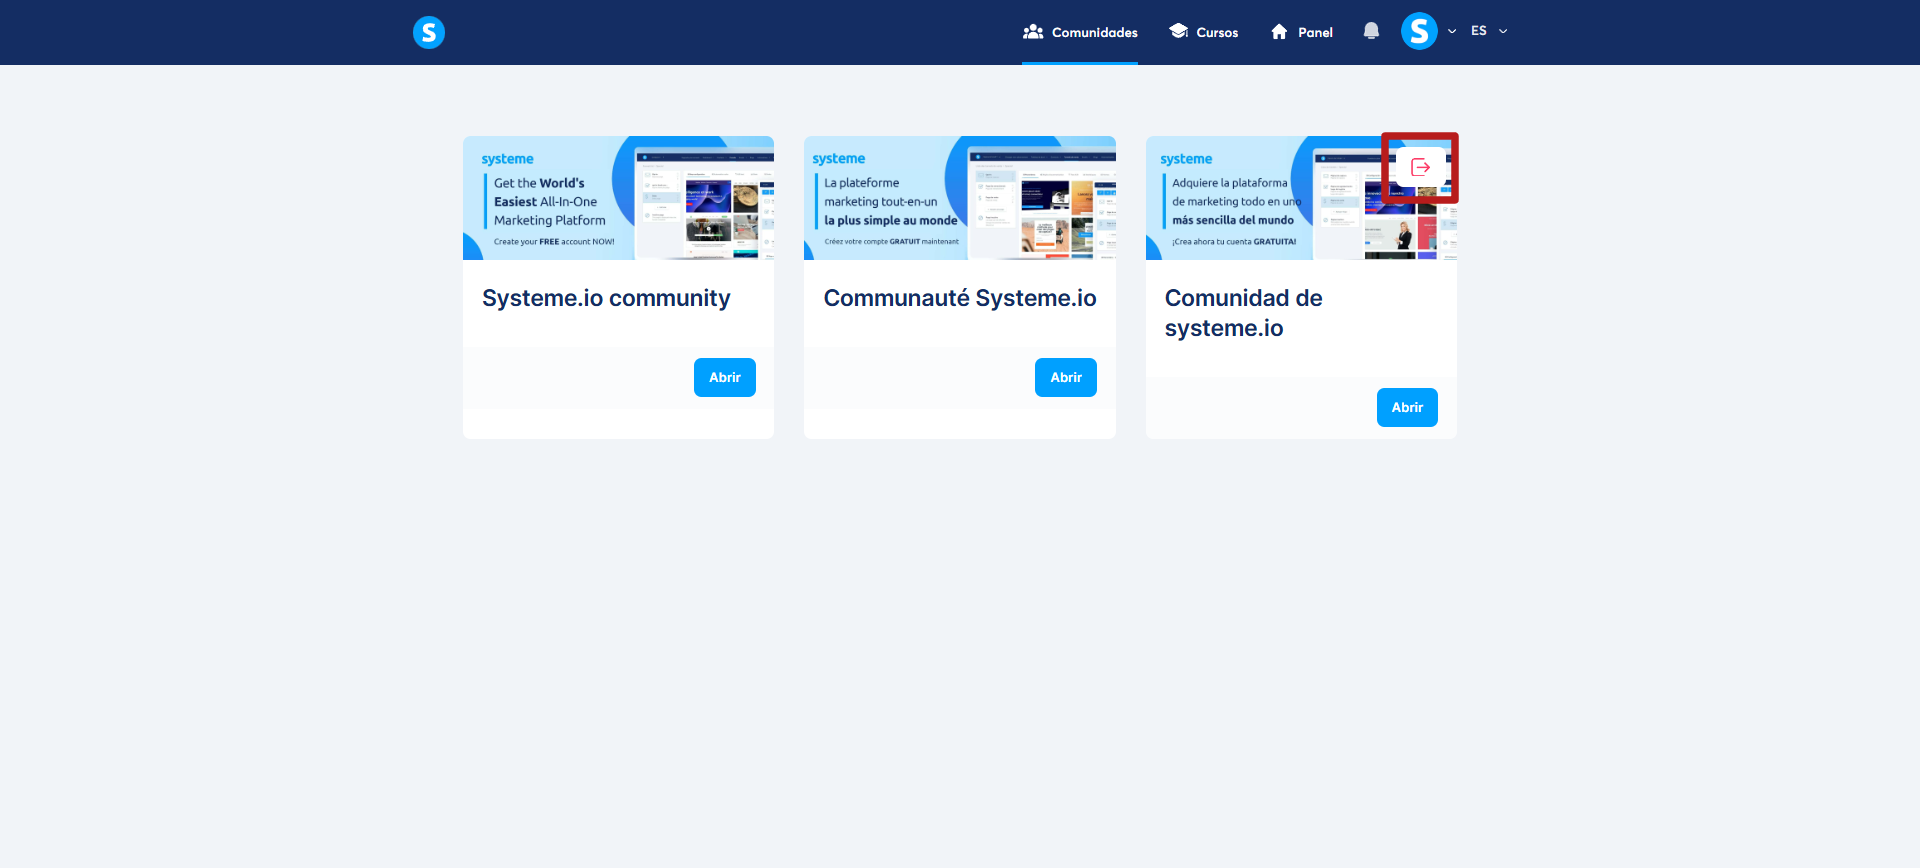Go to the Cursos tab

click(1204, 32)
